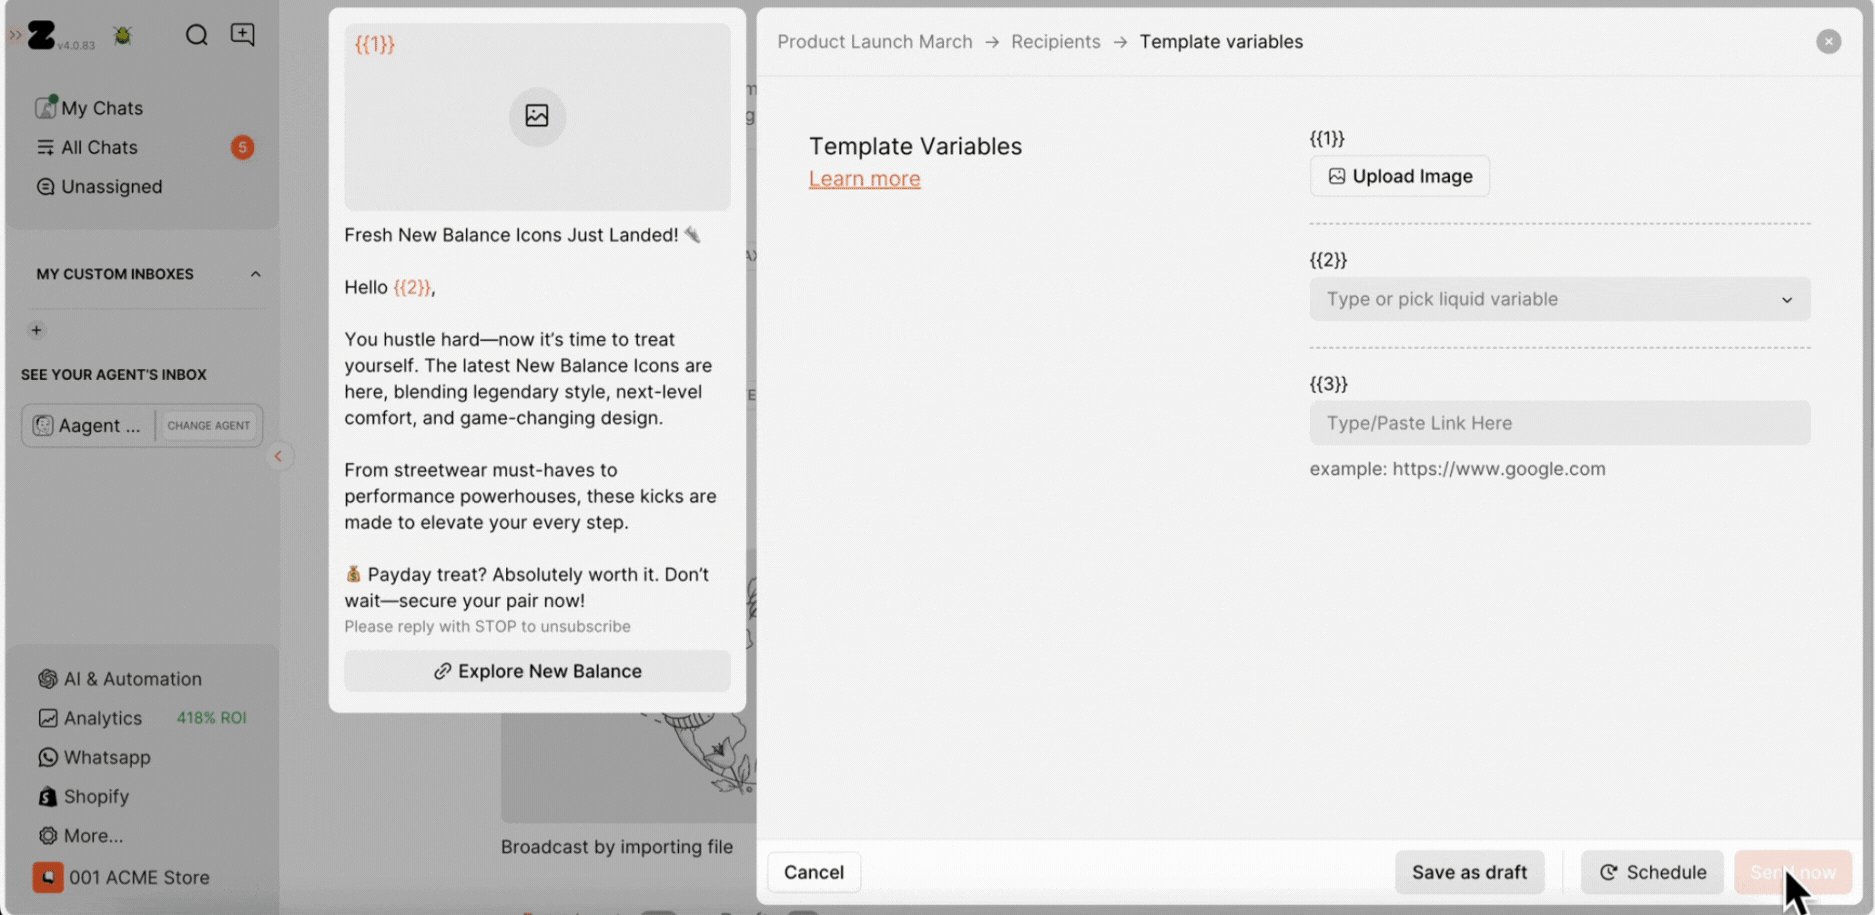Click the agent avatar icon
1875x915 pixels.
click(x=42, y=425)
